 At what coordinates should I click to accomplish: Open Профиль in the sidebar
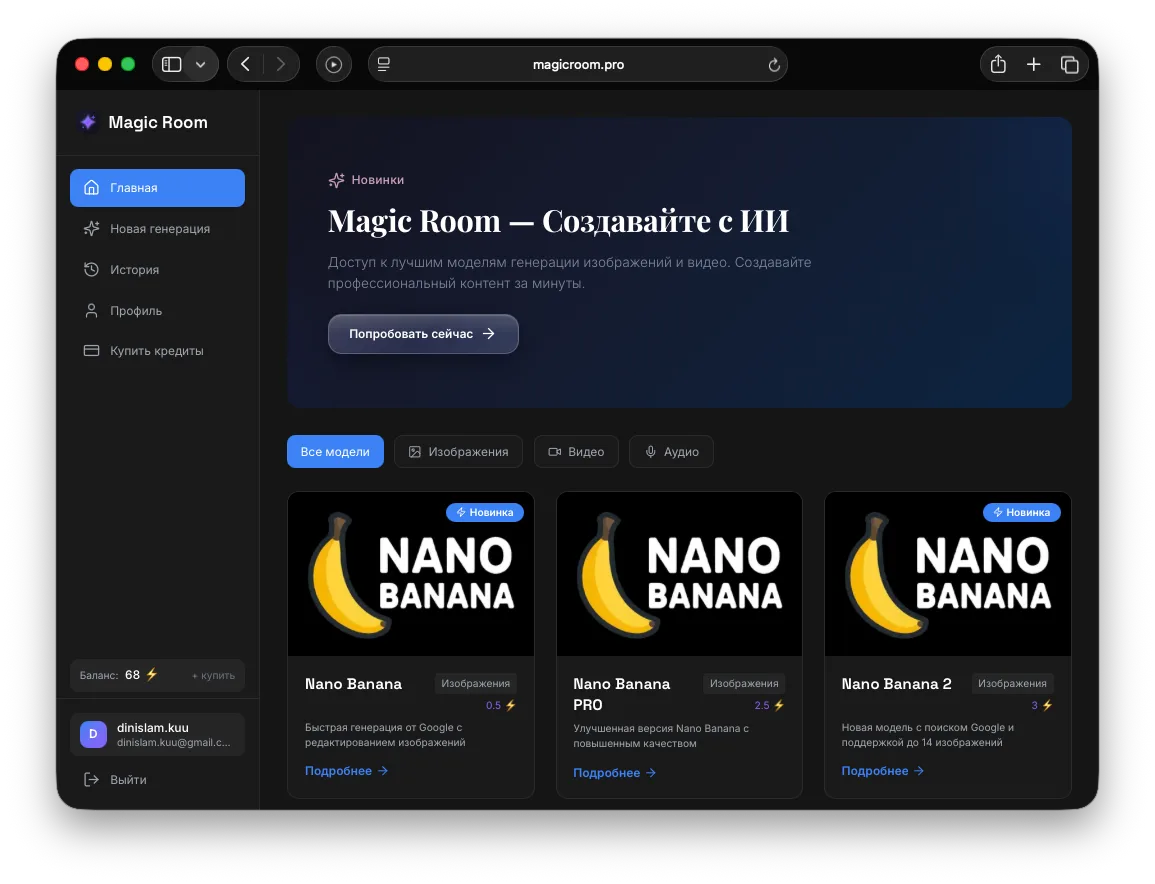(157, 311)
